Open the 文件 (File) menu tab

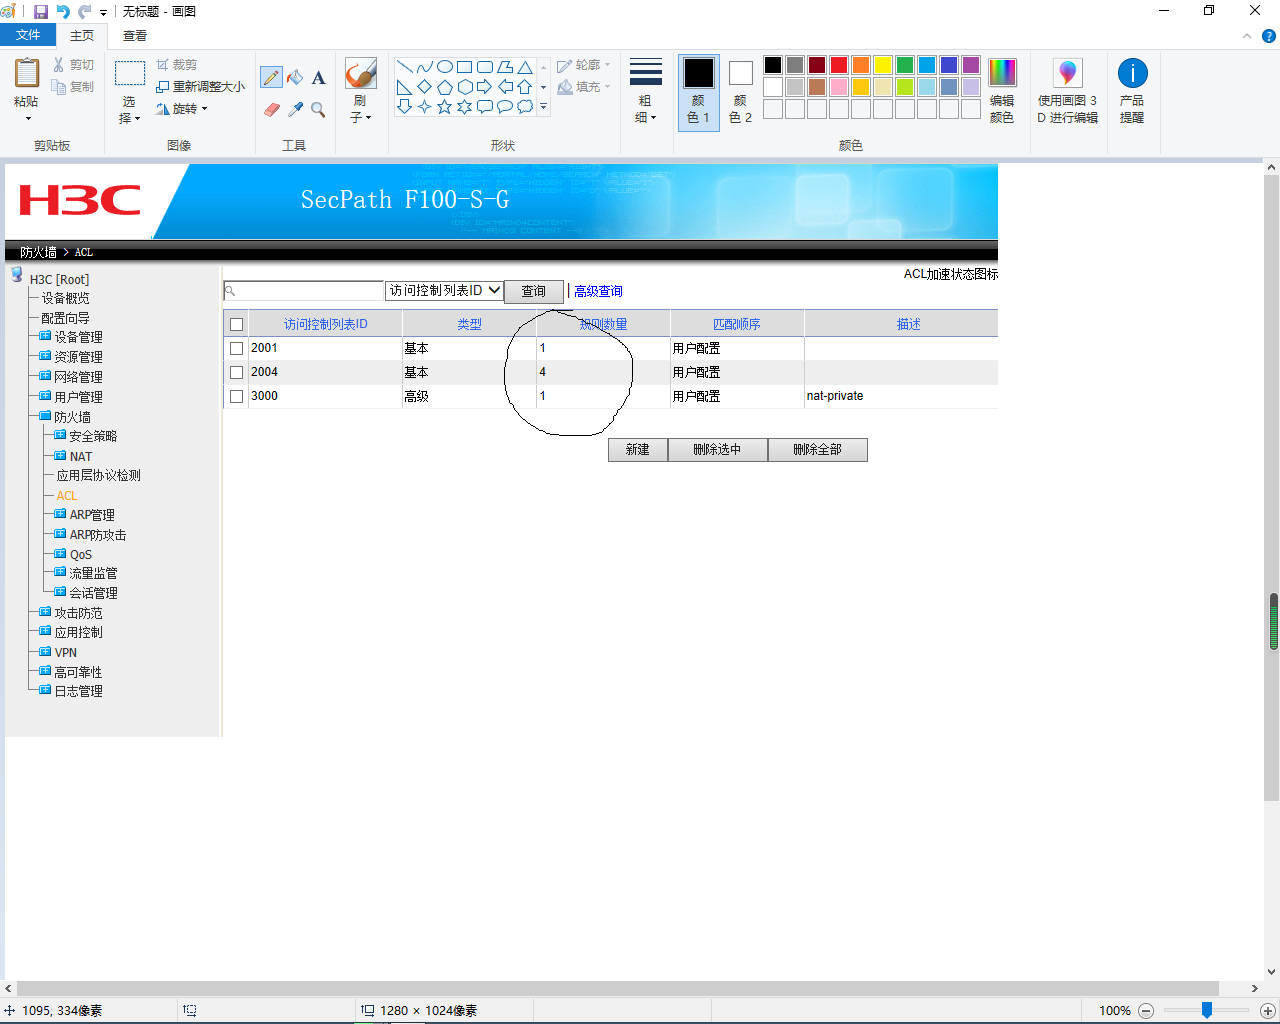28,35
